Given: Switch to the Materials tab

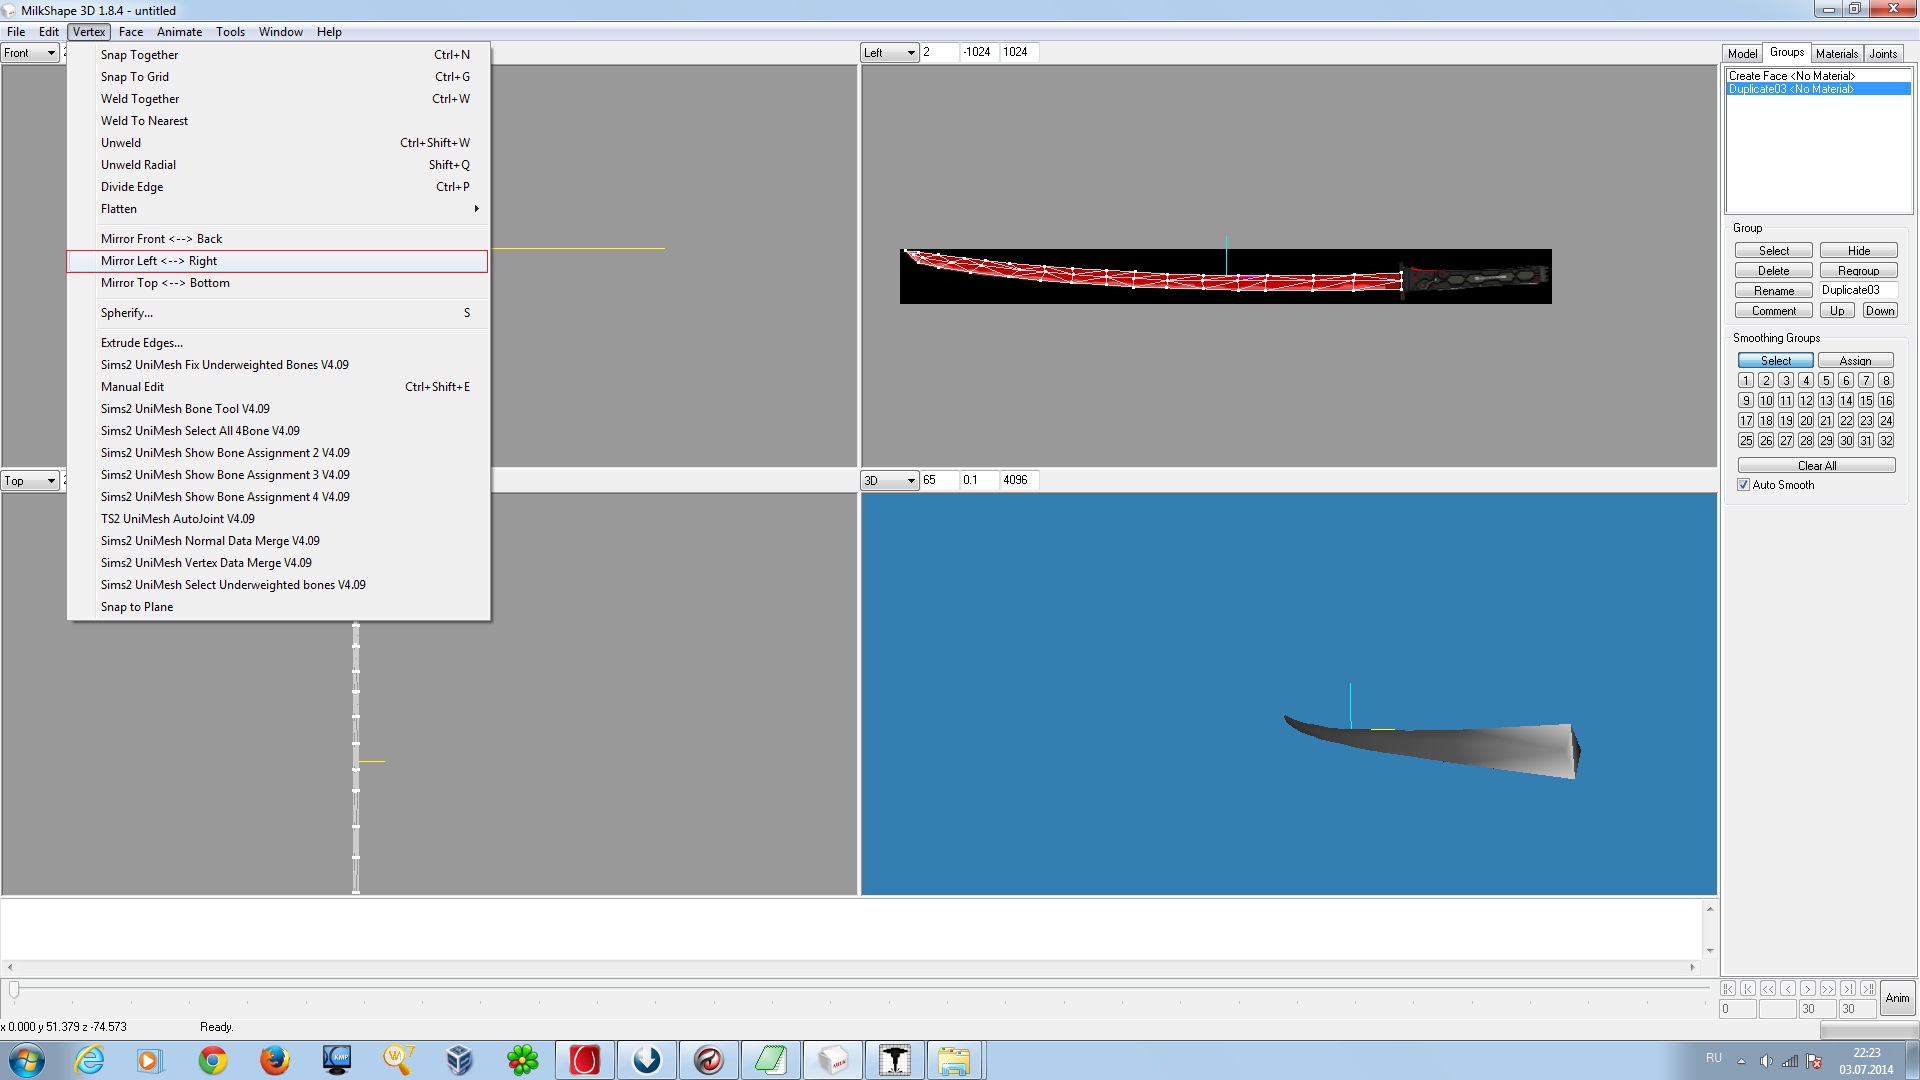Looking at the screenshot, I should [x=1836, y=54].
